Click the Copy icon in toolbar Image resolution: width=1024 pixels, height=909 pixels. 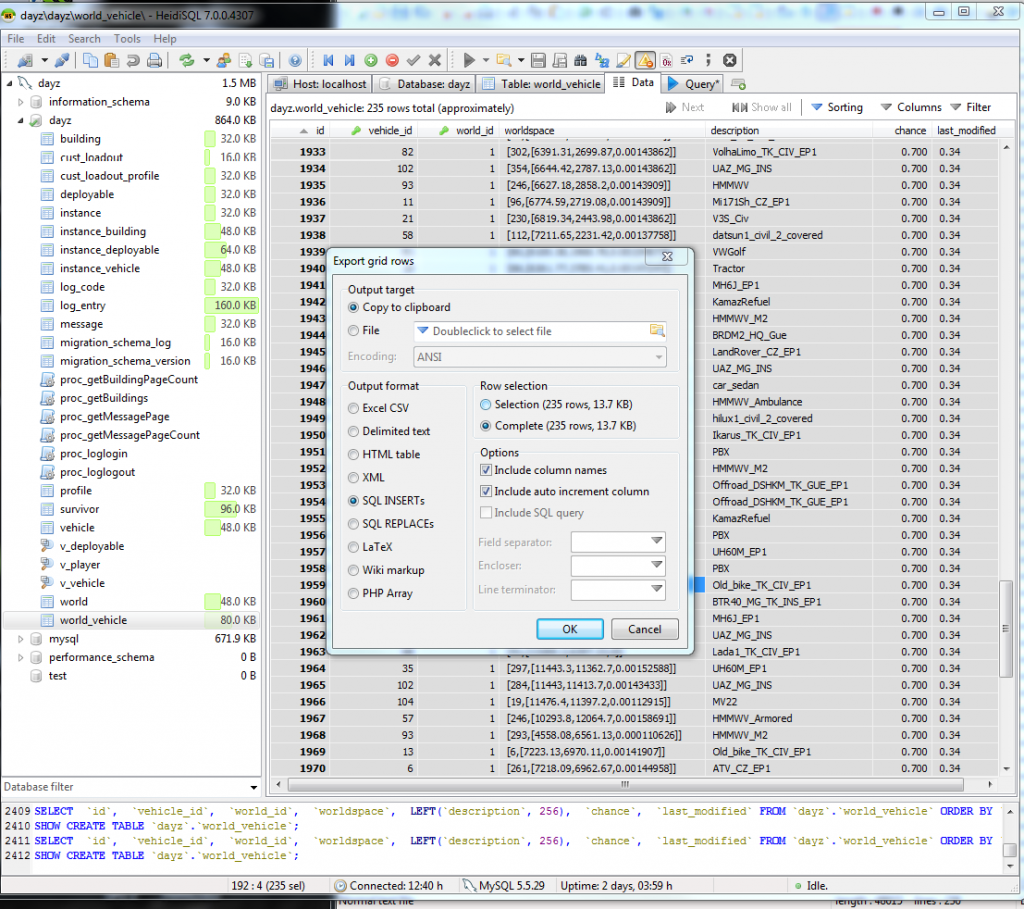point(90,61)
